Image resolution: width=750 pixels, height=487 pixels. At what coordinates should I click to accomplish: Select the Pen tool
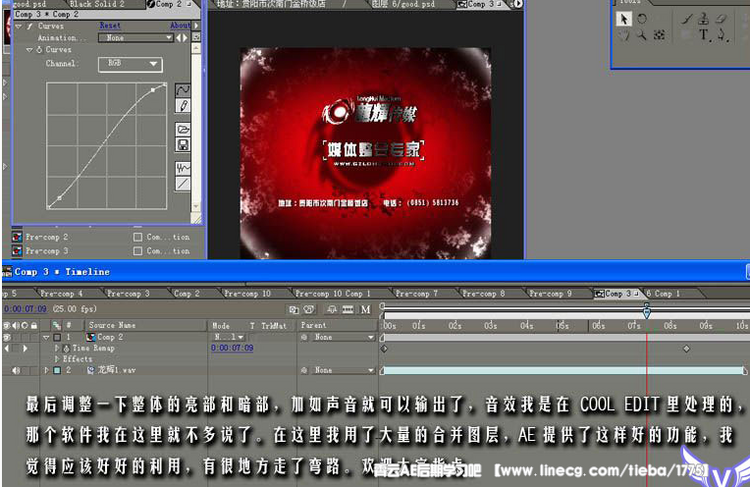[x=721, y=35]
